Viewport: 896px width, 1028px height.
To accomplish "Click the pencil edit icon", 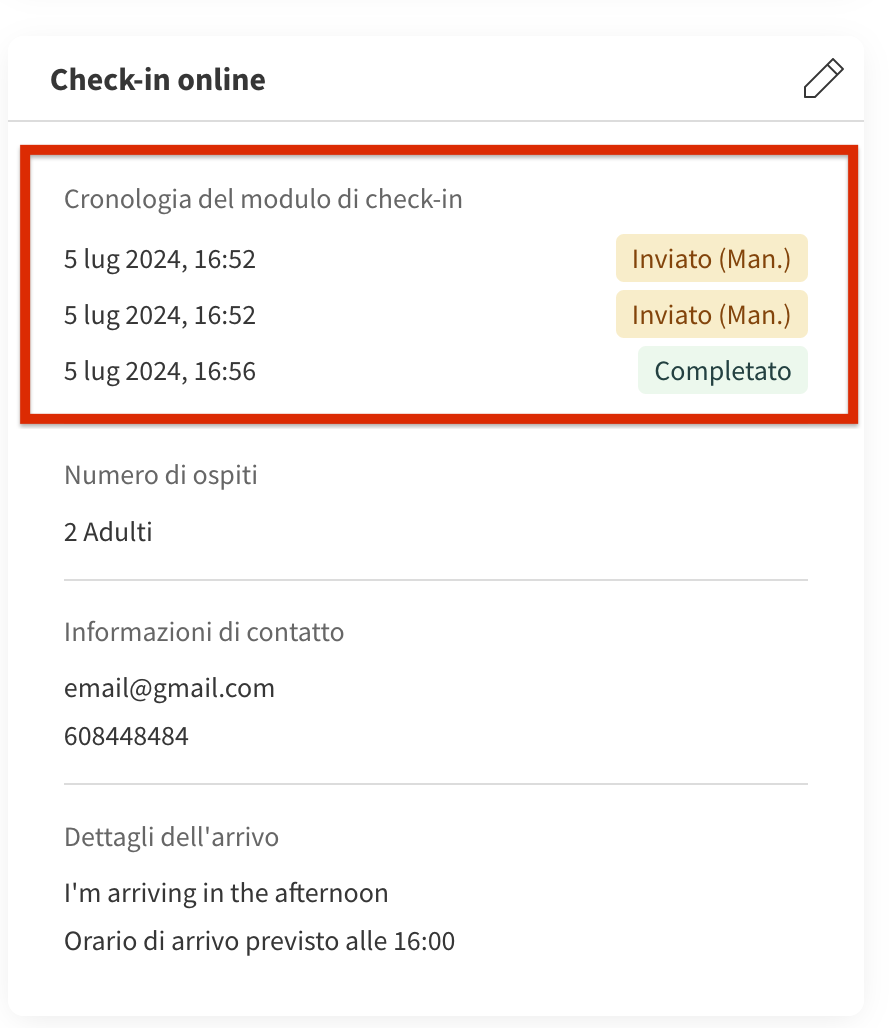I will point(823,79).
